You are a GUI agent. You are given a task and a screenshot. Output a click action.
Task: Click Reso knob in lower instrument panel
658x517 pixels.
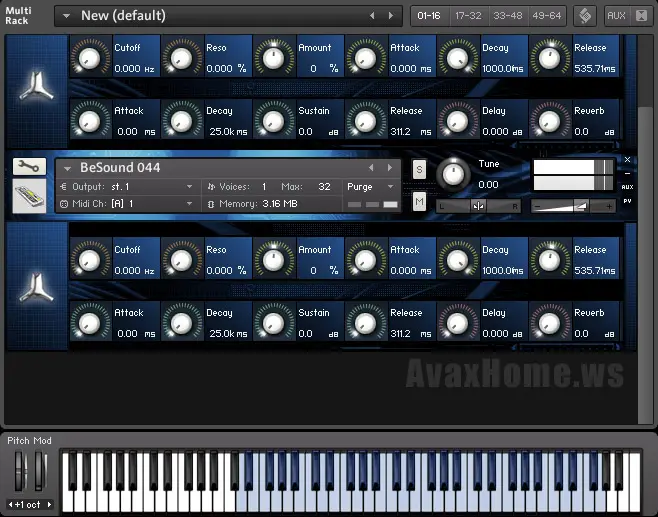click(182, 260)
